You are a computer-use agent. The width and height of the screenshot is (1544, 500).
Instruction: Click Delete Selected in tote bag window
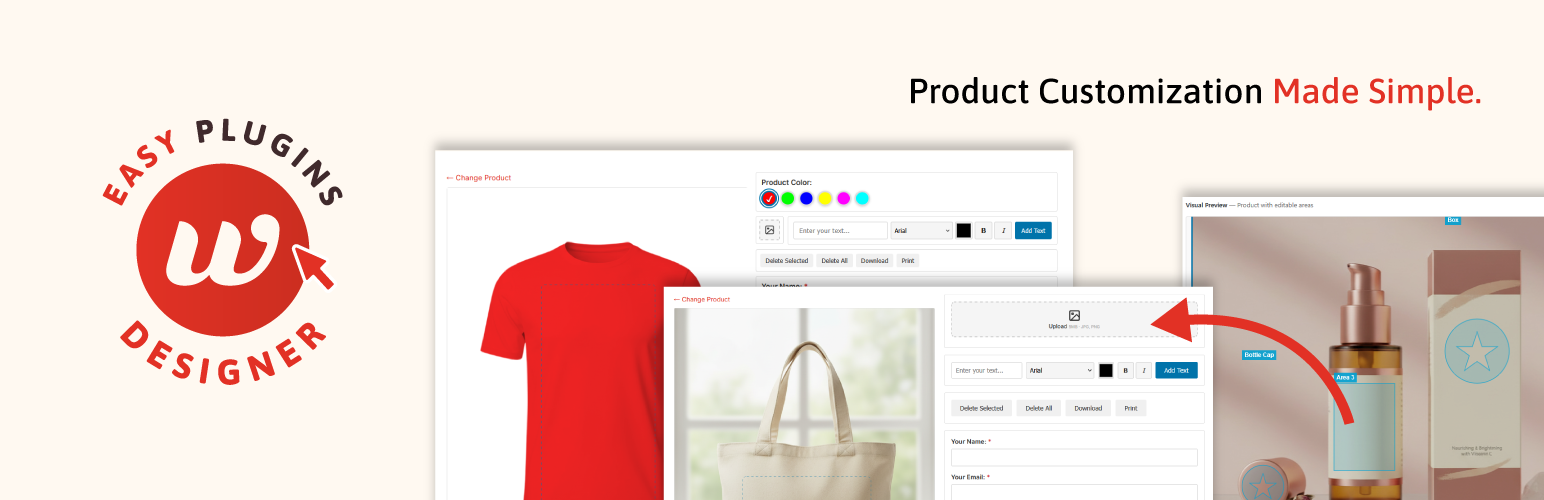pyautogui.click(x=981, y=408)
